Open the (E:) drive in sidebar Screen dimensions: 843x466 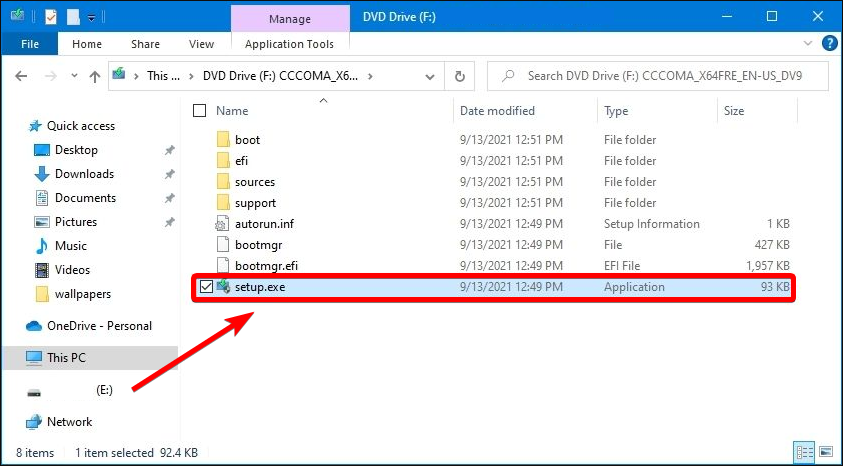pos(104,390)
